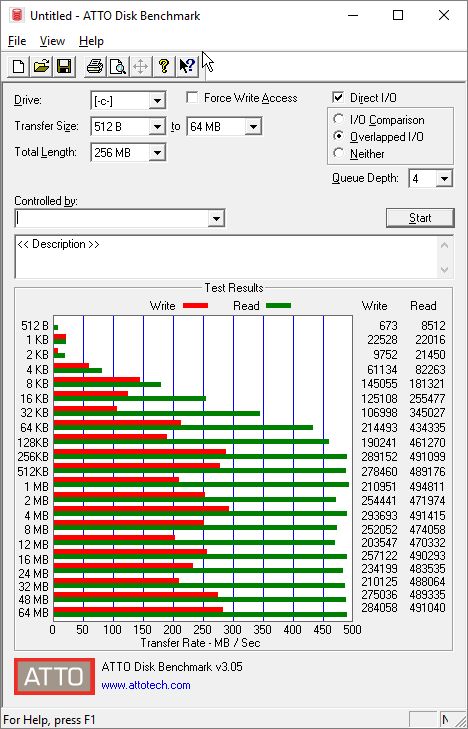Image resolution: width=468 pixels, height=729 pixels.
Task: Click the 12 MB row label
Action: click(x=33, y=544)
